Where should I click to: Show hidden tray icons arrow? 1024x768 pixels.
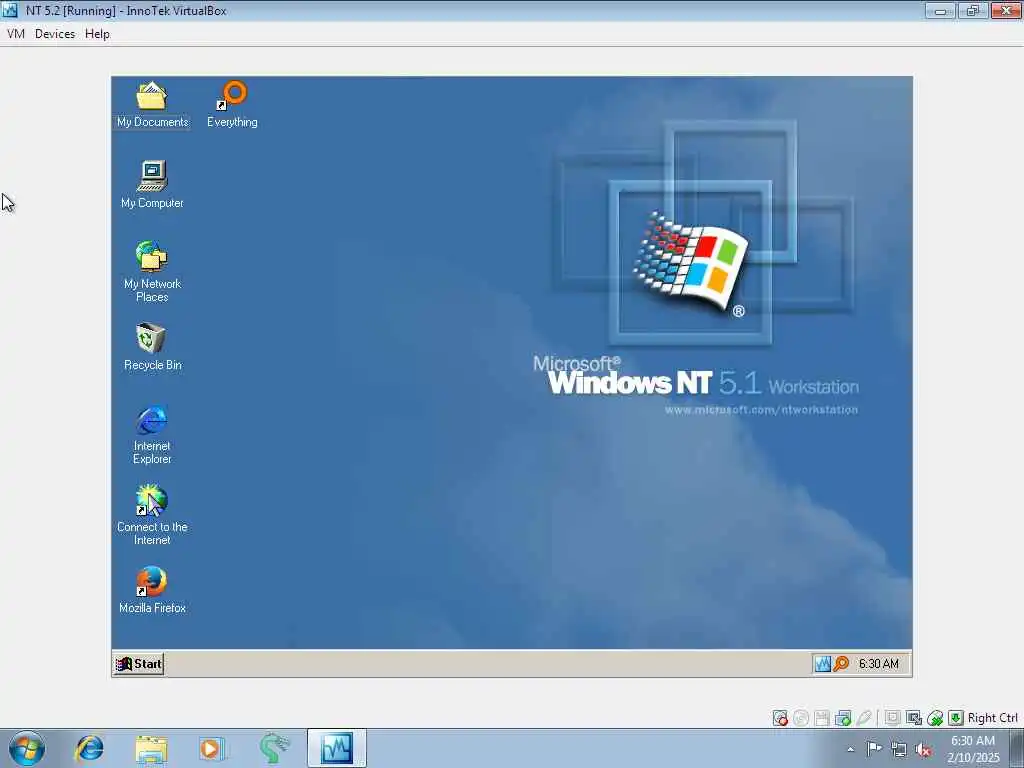(850, 749)
